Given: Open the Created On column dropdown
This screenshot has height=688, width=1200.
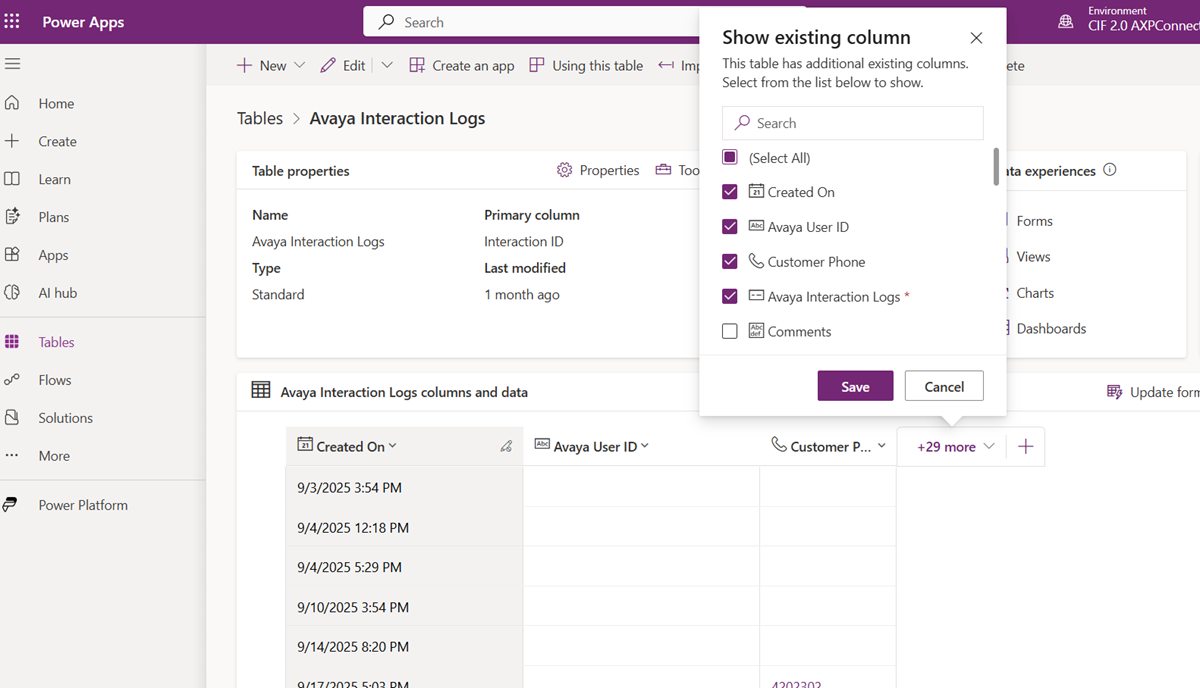Looking at the screenshot, I should pos(393,446).
